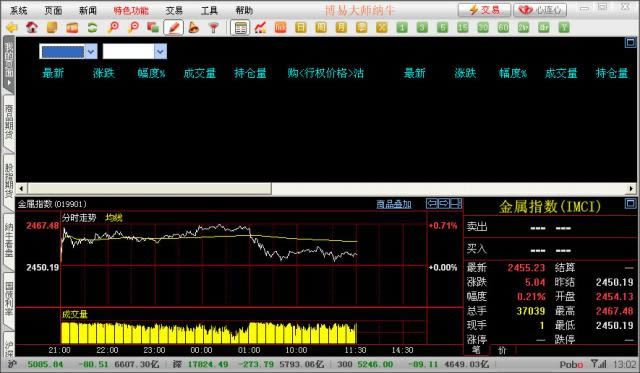Select the 60 minute period icon
Viewport: 640px width, 373px height.
pos(503,28)
